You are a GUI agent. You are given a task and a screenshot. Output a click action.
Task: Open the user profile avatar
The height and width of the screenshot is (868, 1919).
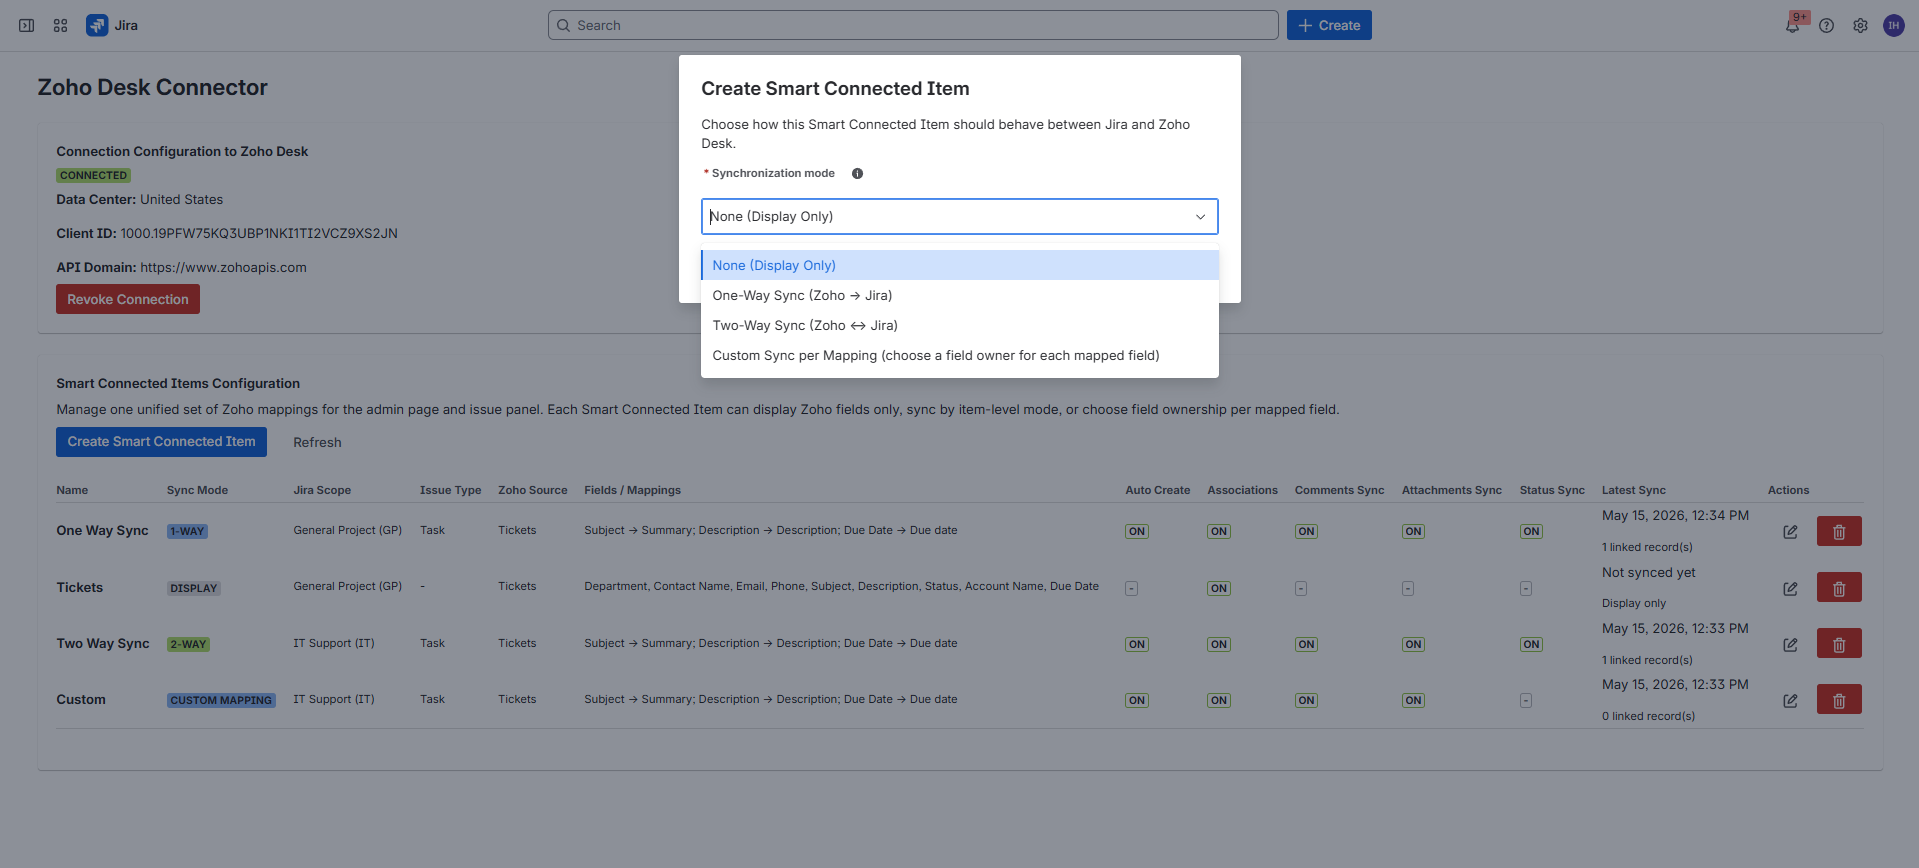click(x=1894, y=26)
